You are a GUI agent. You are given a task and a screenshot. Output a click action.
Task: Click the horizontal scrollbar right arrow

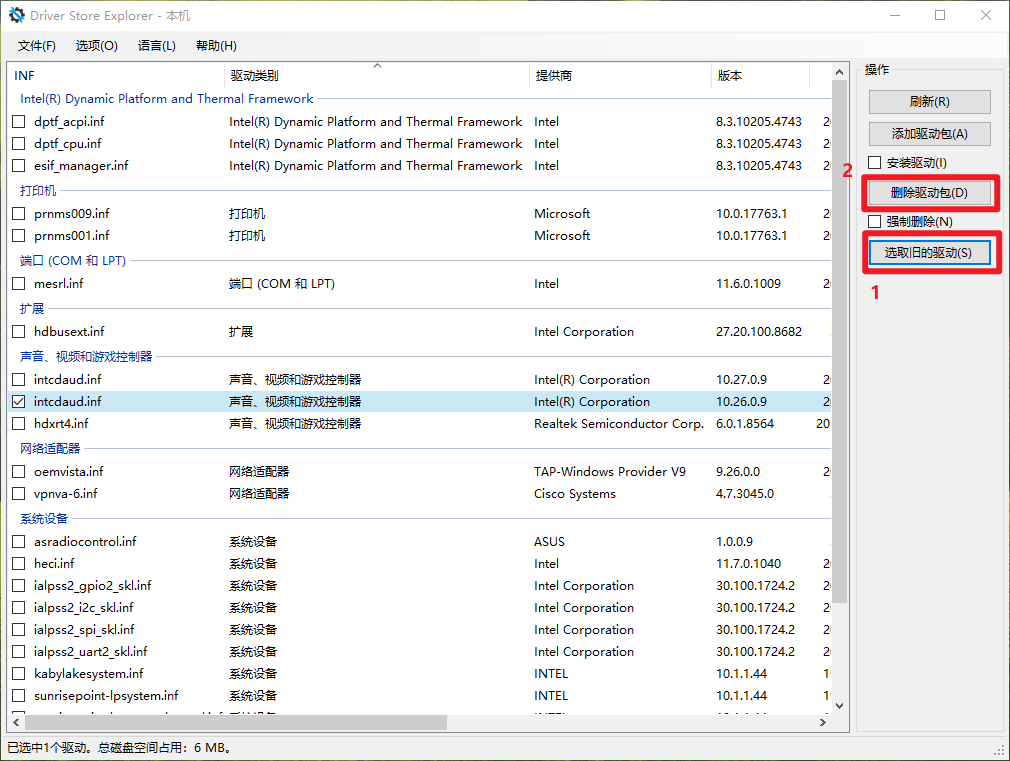click(823, 722)
